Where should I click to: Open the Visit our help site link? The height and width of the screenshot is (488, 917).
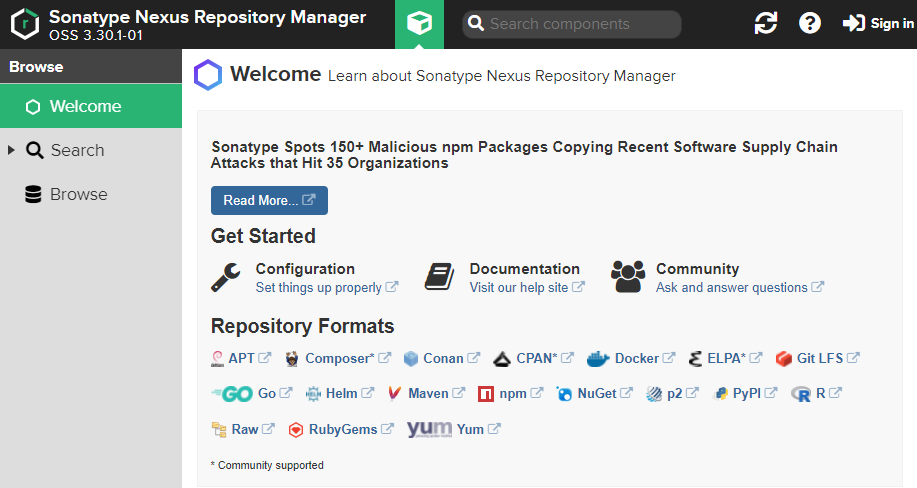526,287
